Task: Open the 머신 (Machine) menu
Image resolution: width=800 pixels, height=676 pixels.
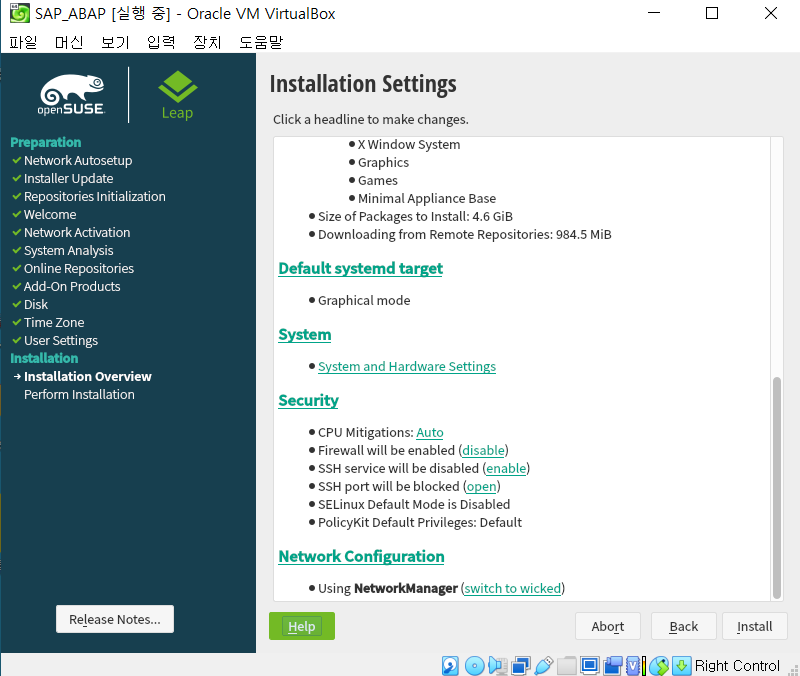Action: click(69, 42)
